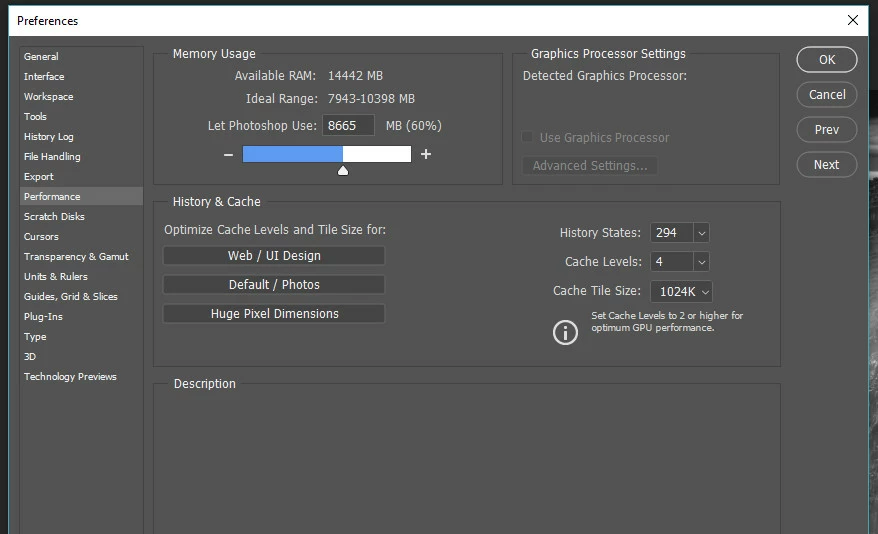Click the Next button
This screenshot has width=878, height=534.
(826, 165)
